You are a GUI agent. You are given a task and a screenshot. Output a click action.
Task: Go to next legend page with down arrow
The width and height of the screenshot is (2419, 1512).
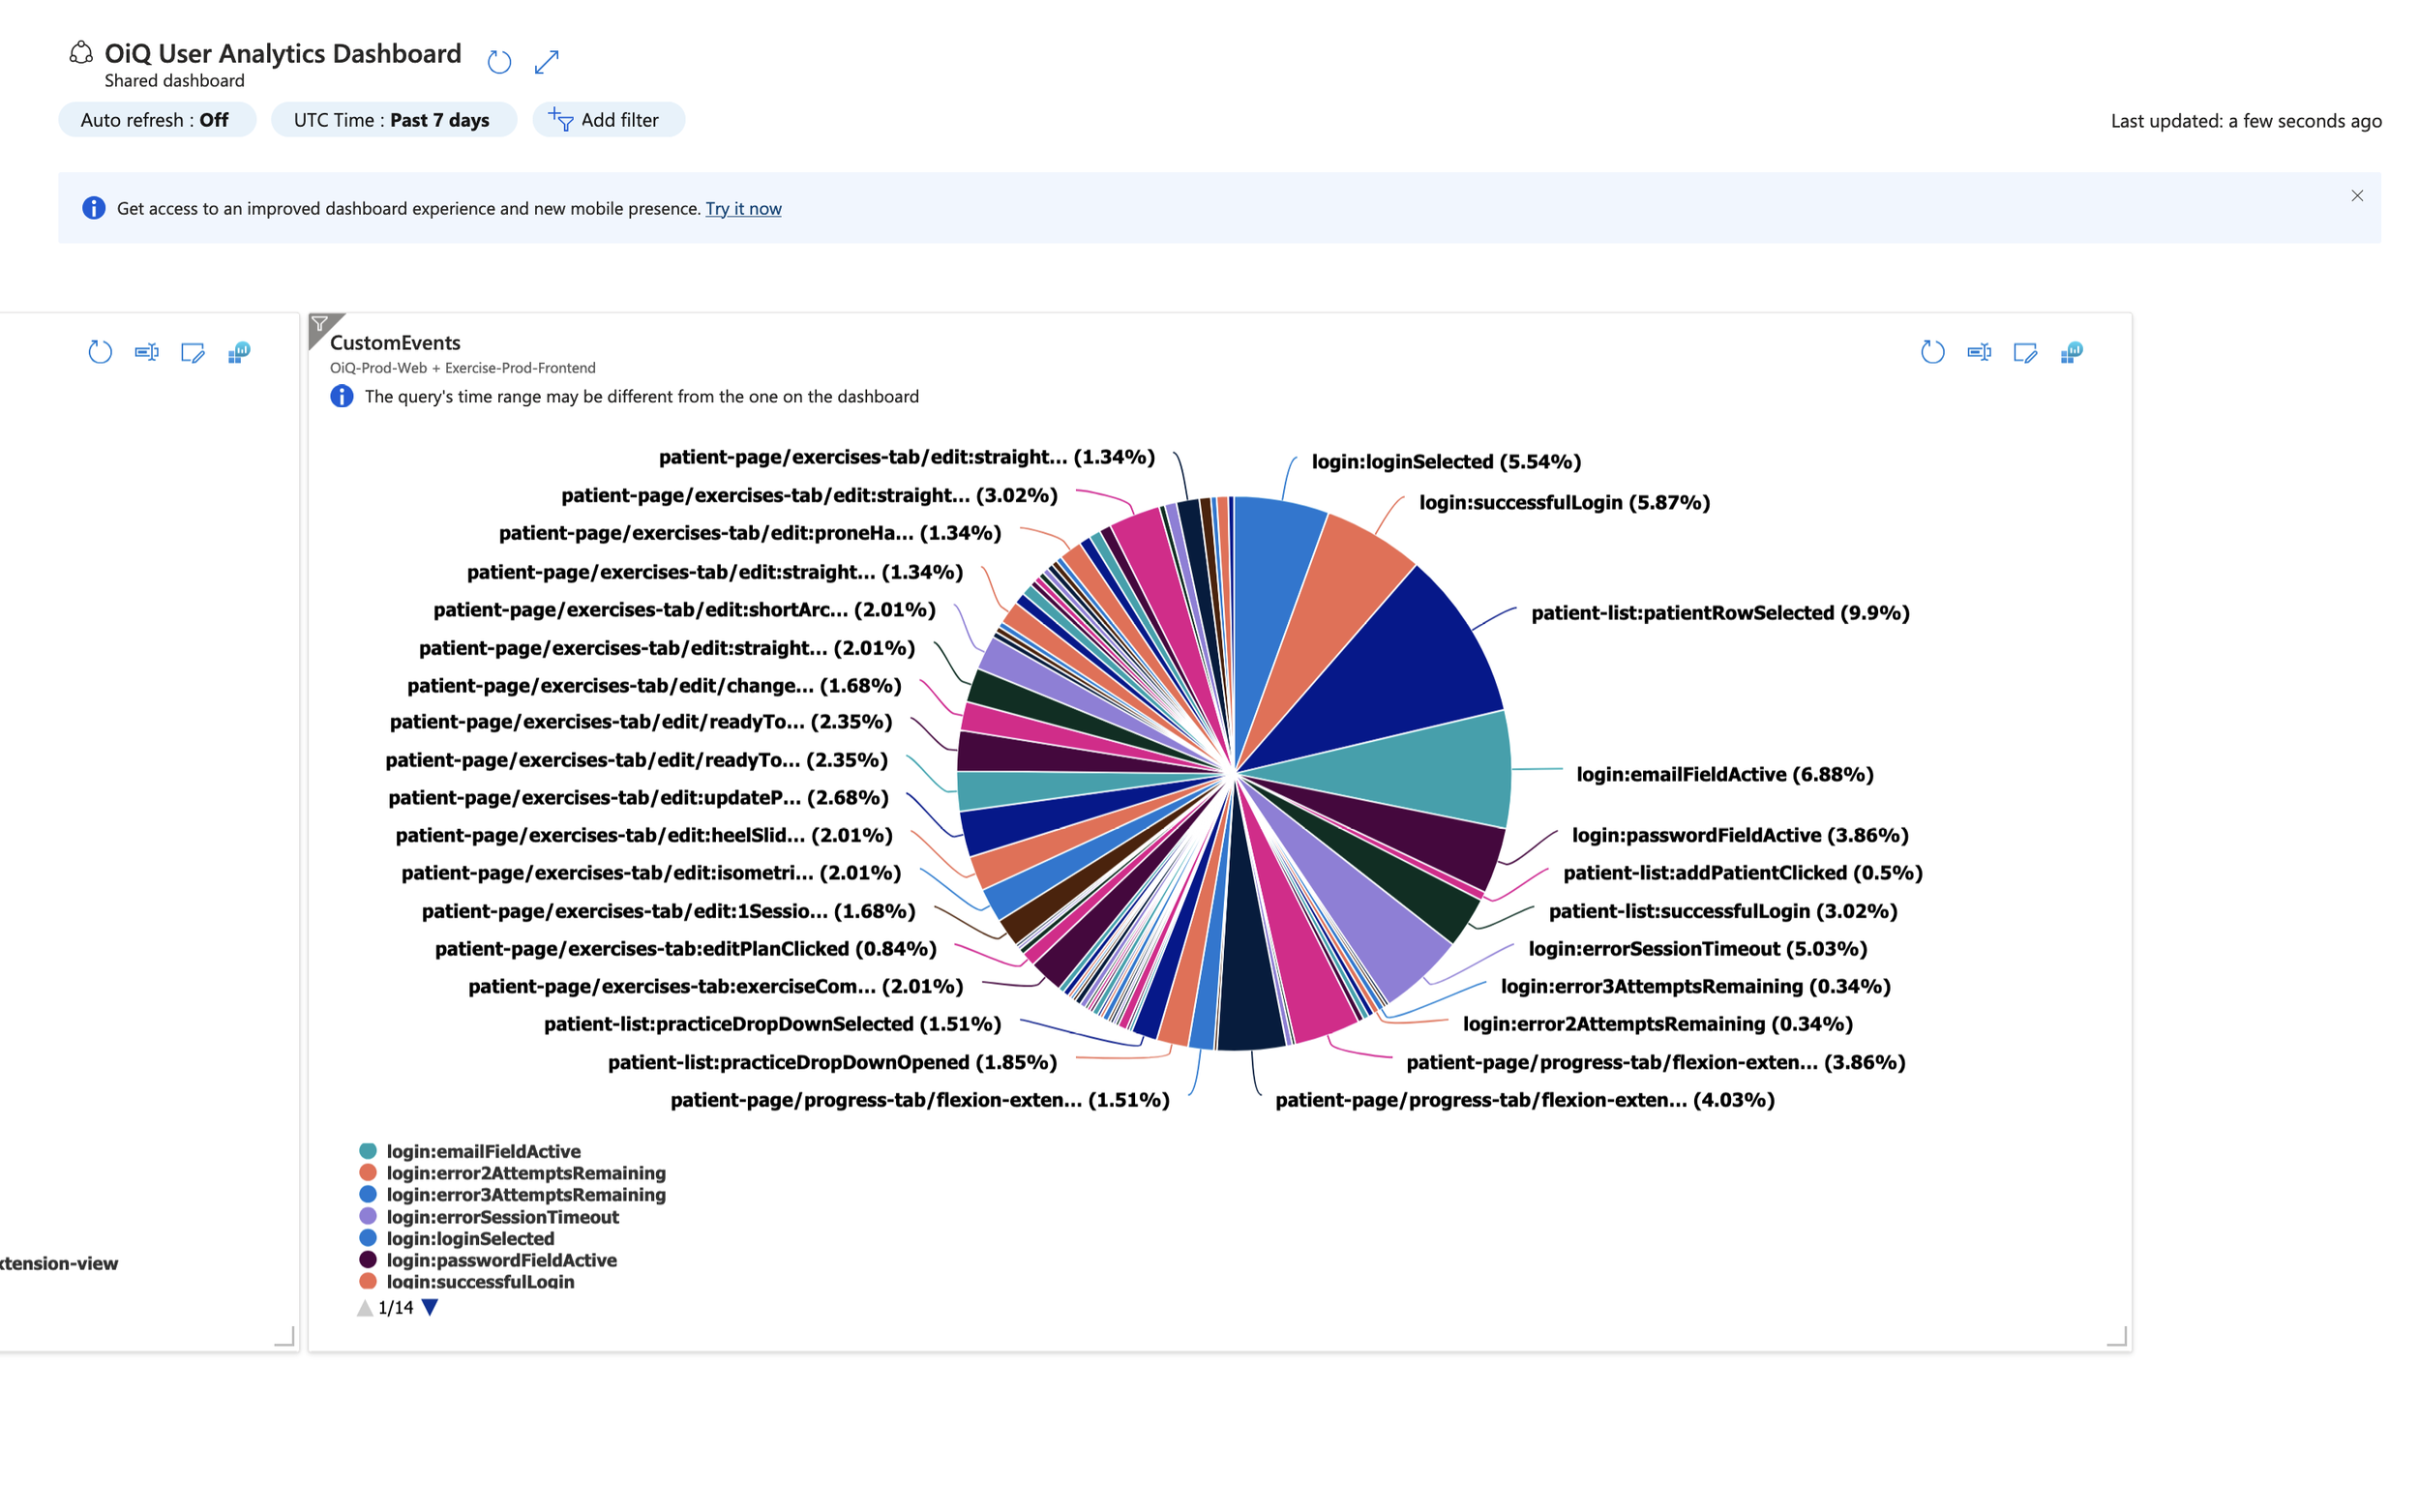(x=430, y=1307)
